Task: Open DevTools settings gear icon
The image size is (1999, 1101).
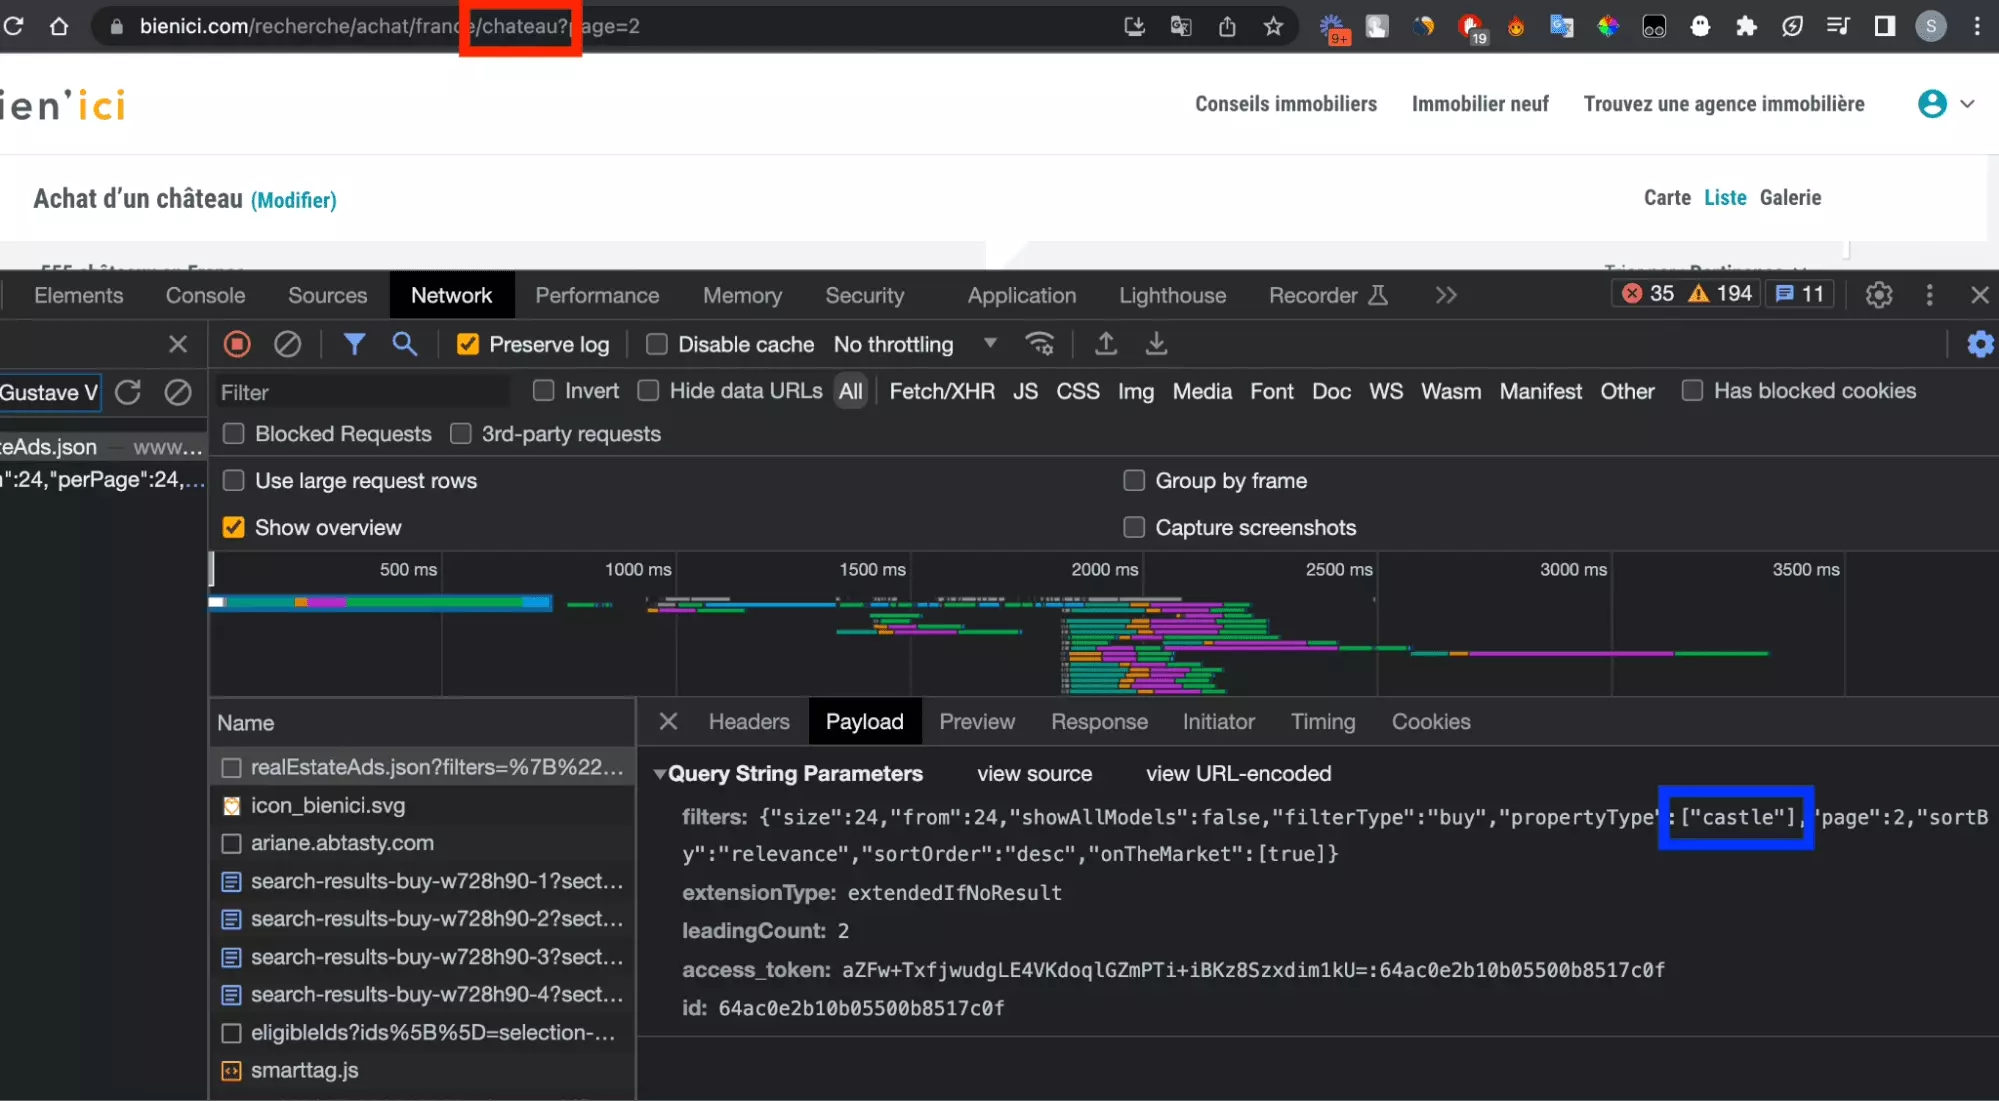Action: tap(1878, 295)
